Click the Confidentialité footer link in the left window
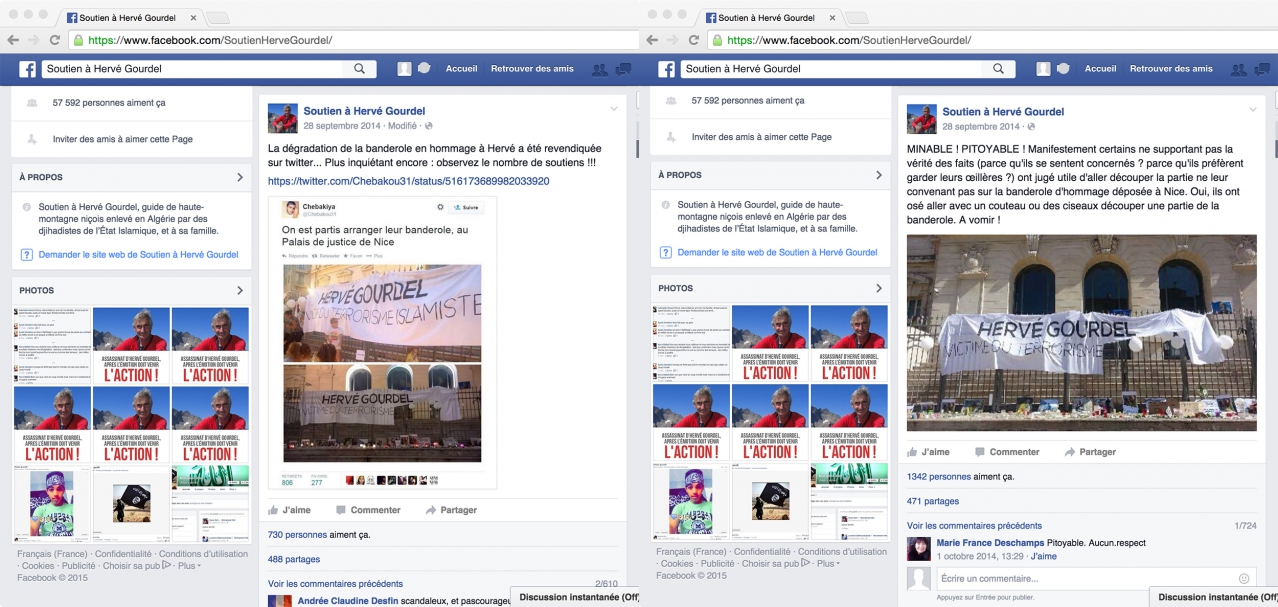Image resolution: width=1278 pixels, height=607 pixels. (x=123, y=554)
